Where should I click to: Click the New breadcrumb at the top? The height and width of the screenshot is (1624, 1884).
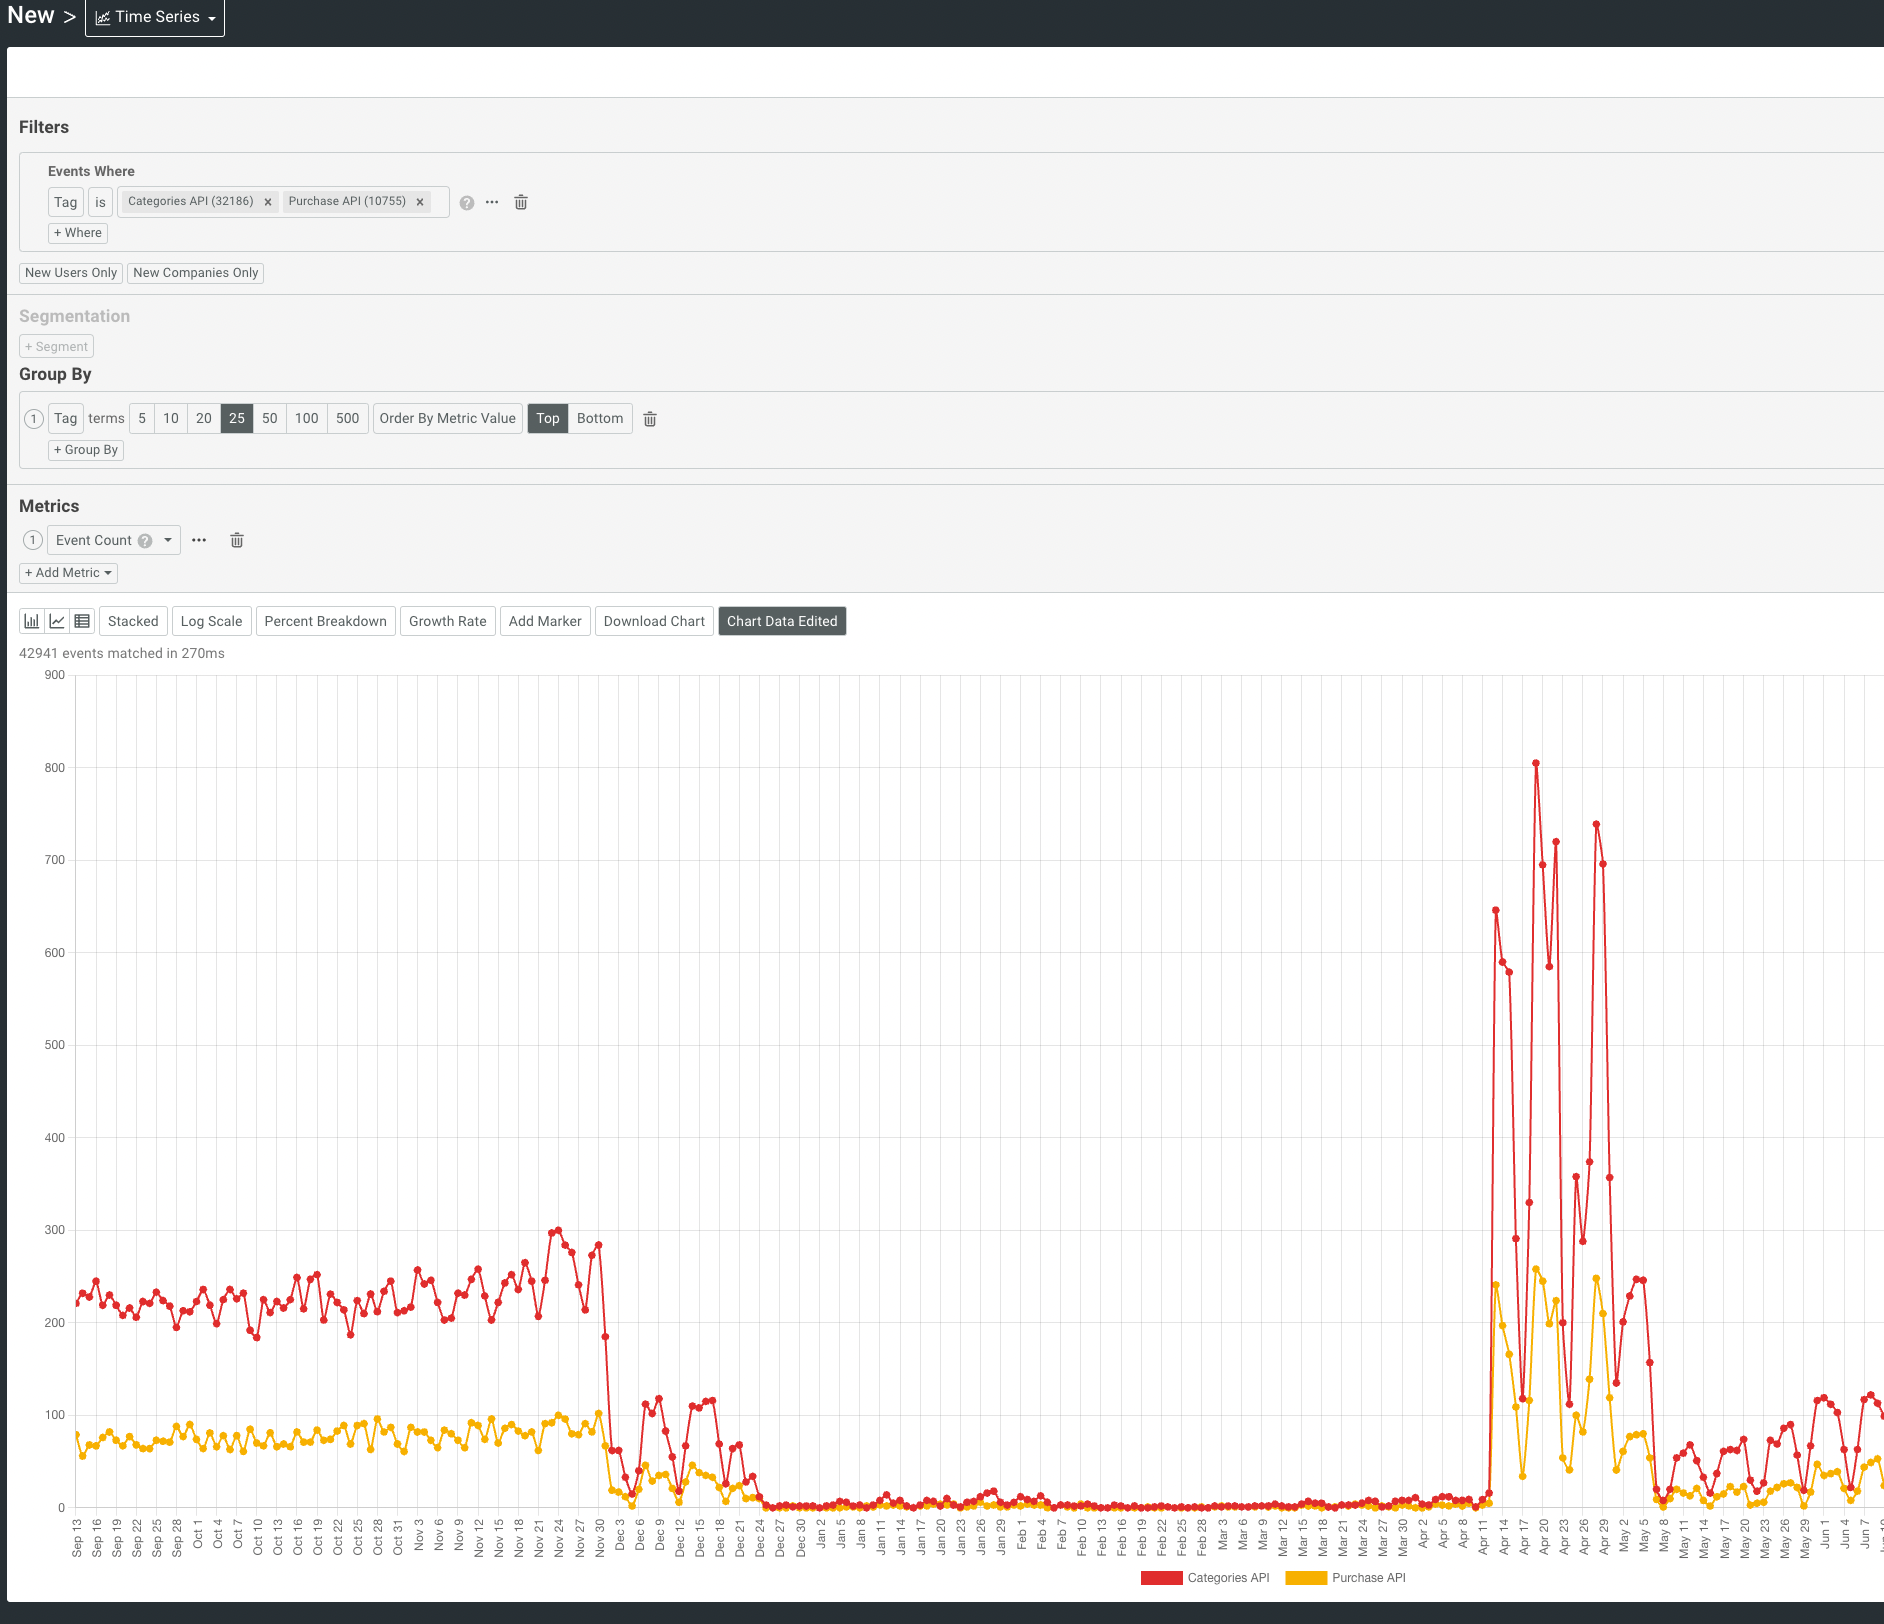coord(31,15)
